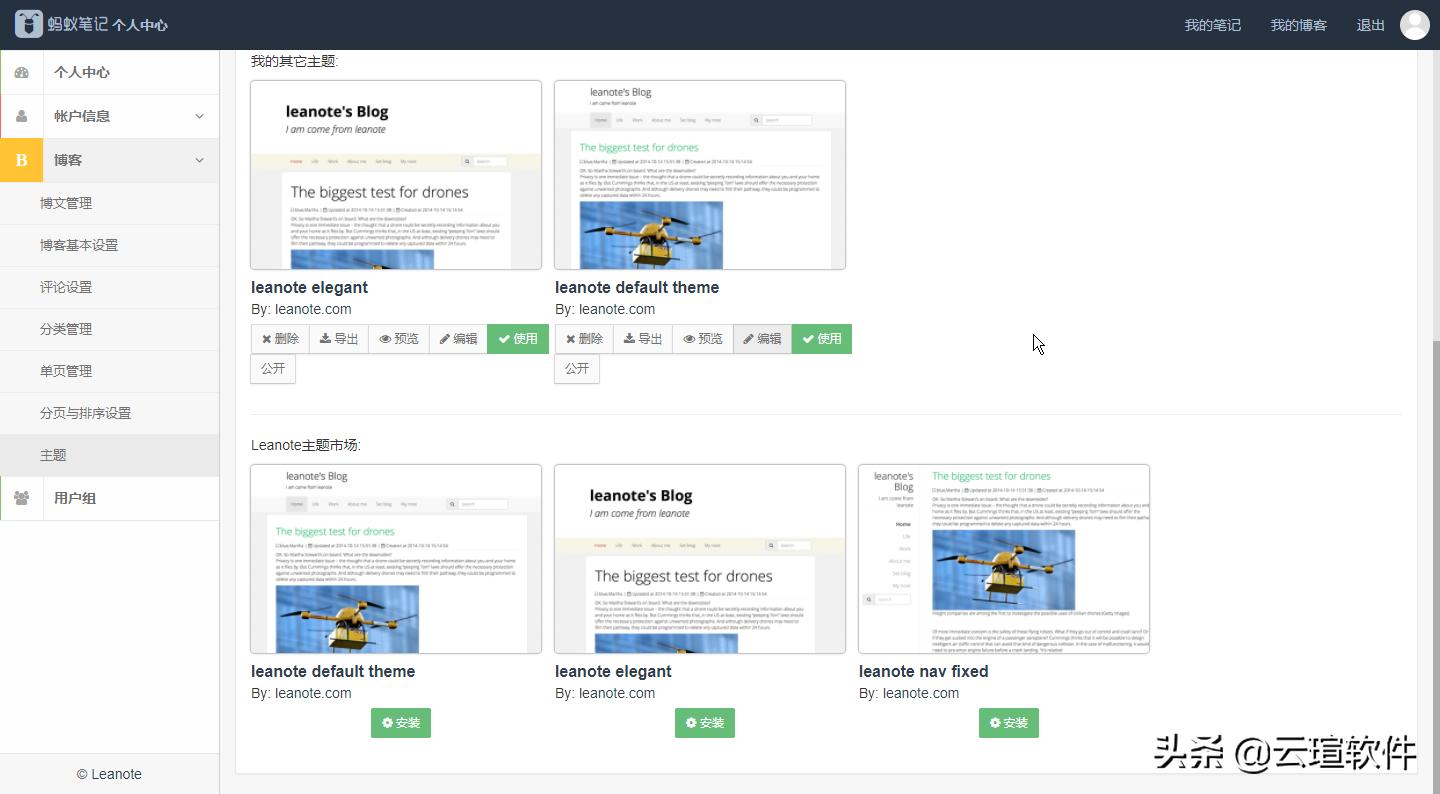This screenshot has height=794, width=1440.
Task: Install leanote elegant theme from market
Action: [x=705, y=723]
